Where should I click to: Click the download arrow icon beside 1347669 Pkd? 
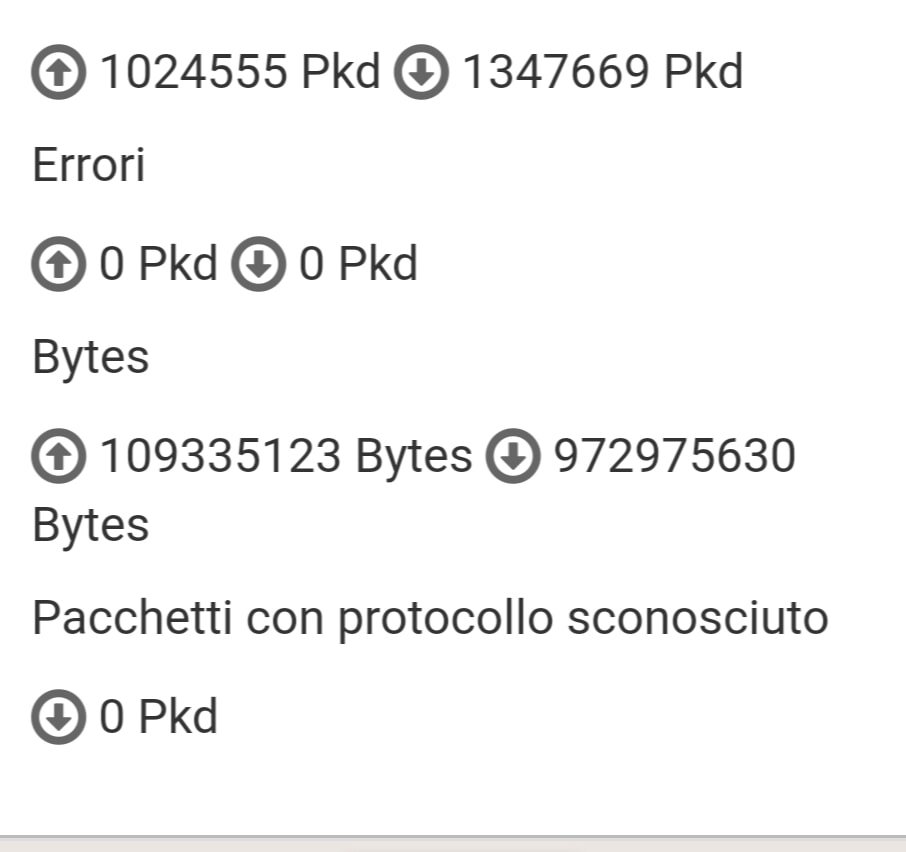point(421,72)
